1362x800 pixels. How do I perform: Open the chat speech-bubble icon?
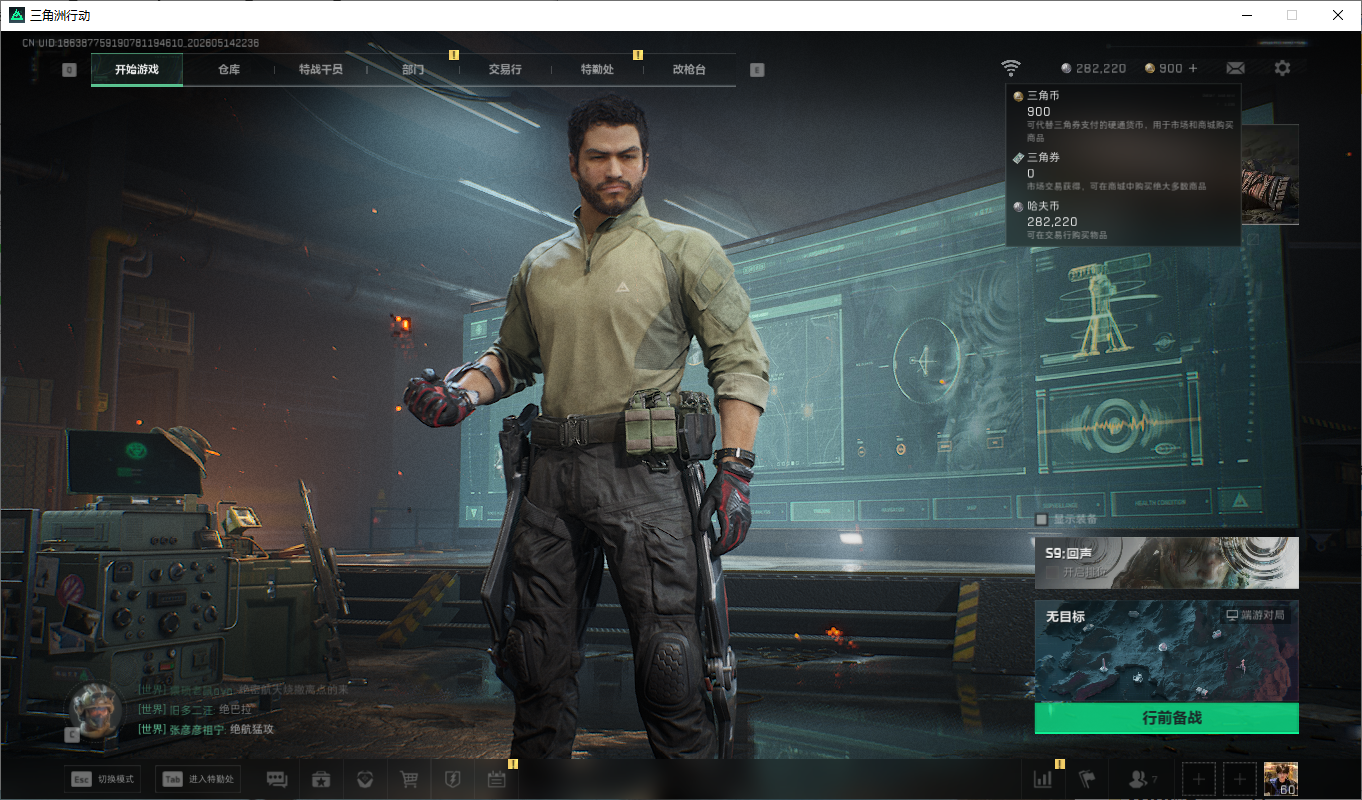point(277,780)
